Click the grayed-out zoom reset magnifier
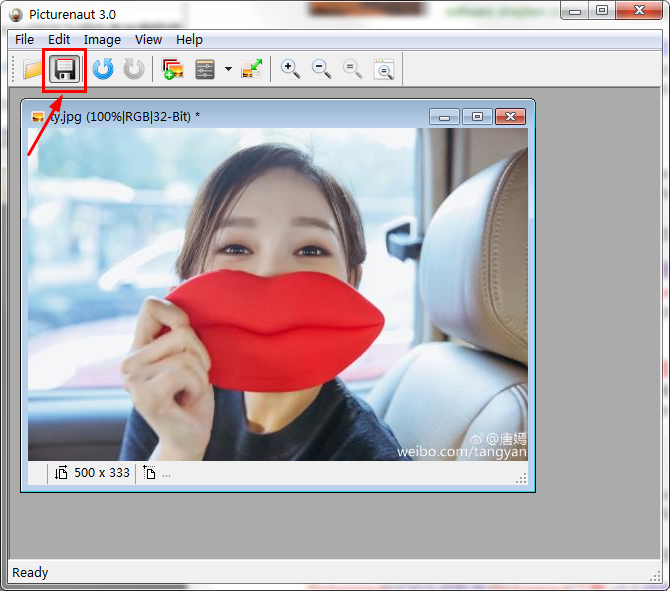 pos(352,69)
